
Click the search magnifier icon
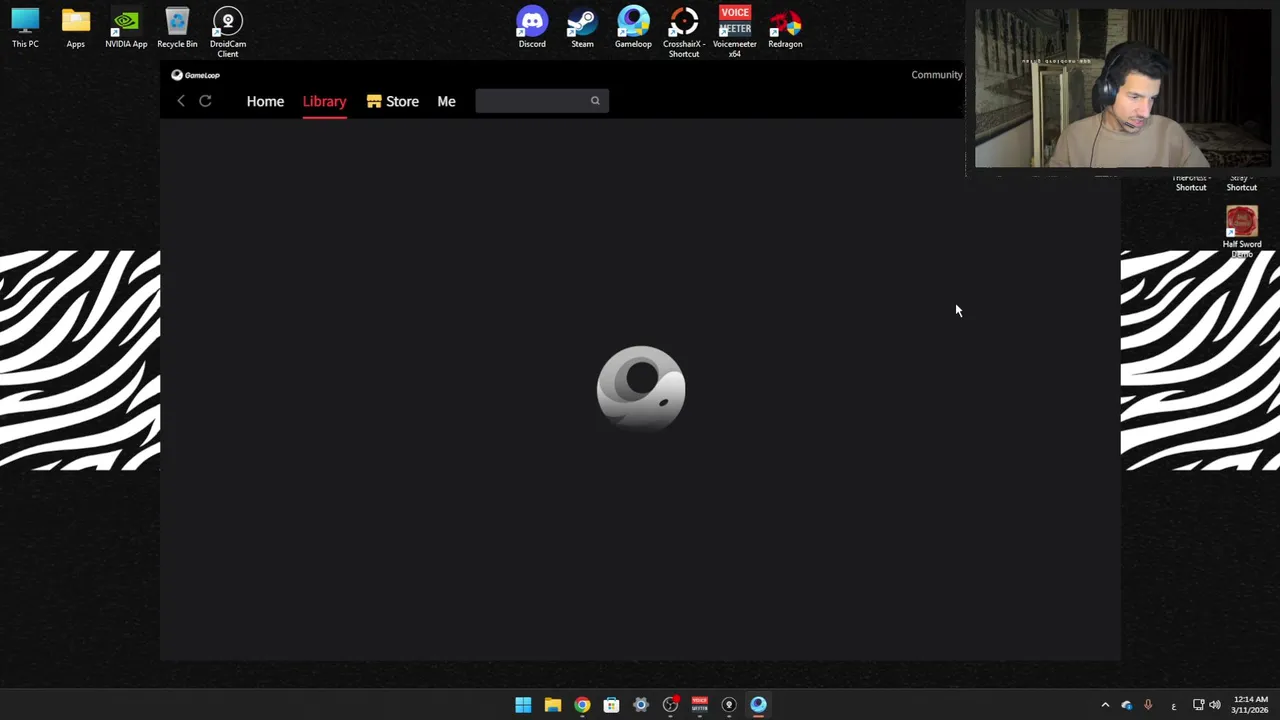[x=595, y=101]
